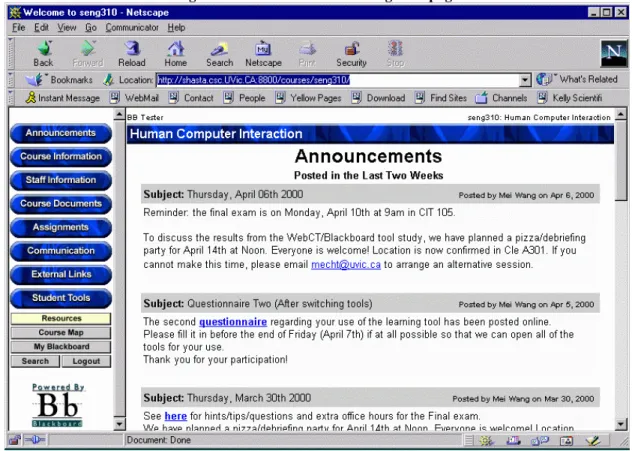Collapse the personal toolbar handle
The height and width of the screenshot is (451, 632).
11,98
